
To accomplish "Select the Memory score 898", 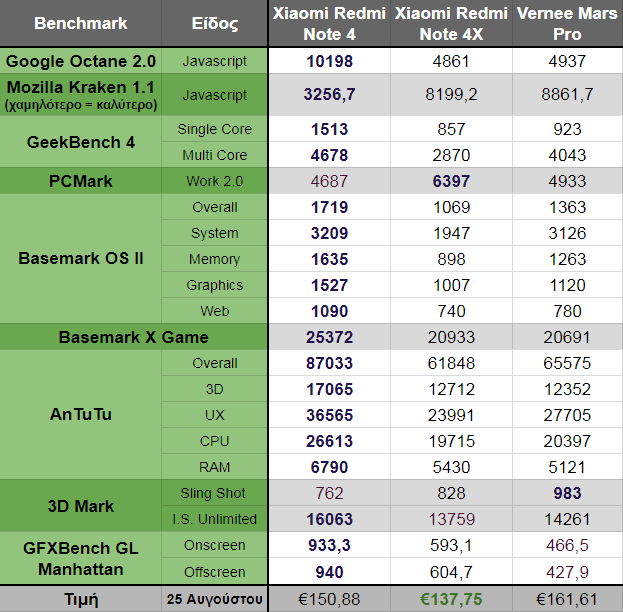I will tap(451, 259).
